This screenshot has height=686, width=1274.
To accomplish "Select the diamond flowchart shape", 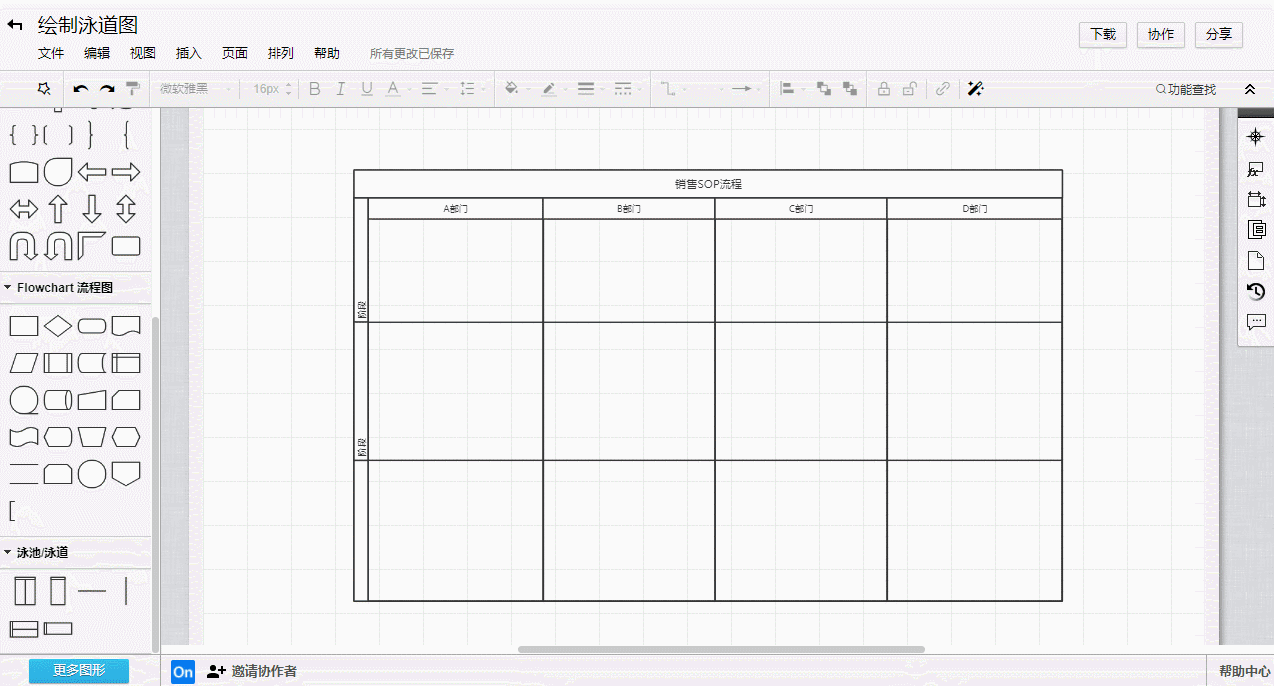I will [57, 325].
